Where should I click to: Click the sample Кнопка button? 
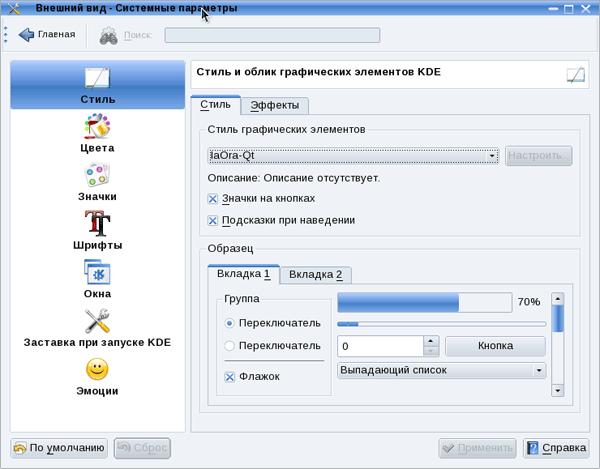[496, 346]
